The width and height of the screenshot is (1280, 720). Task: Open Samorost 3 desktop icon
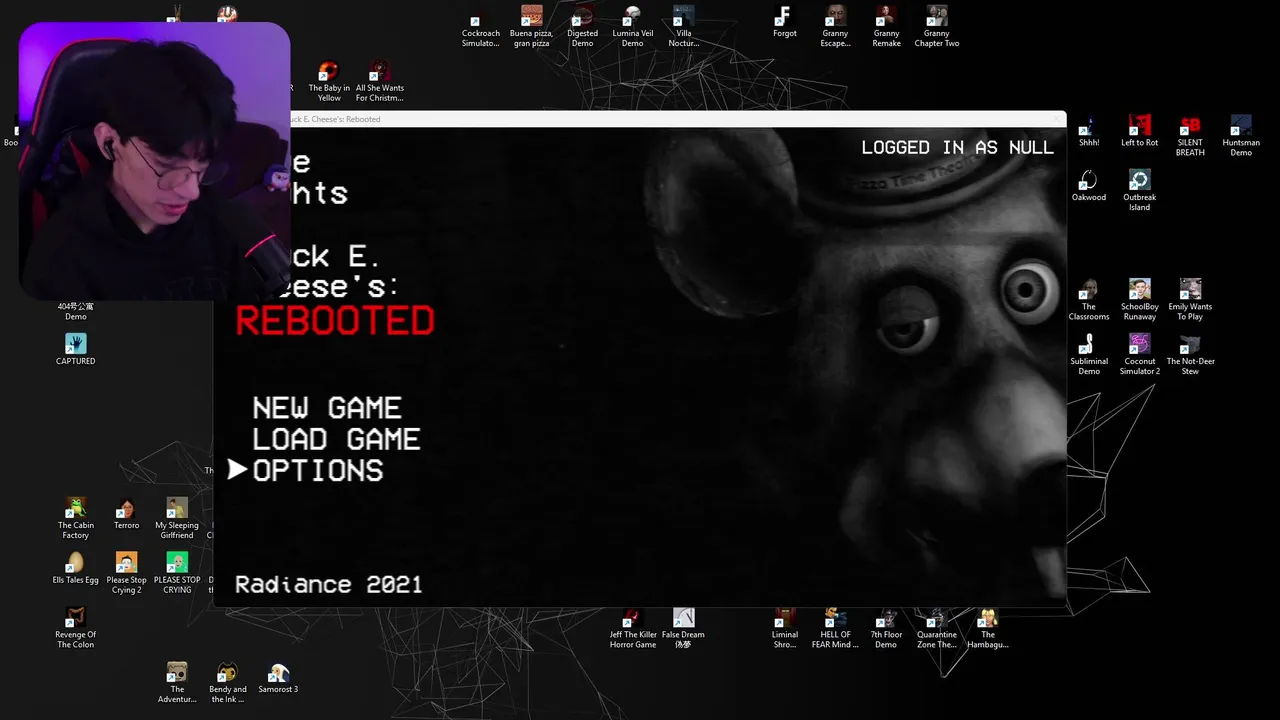click(x=278, y=678)
